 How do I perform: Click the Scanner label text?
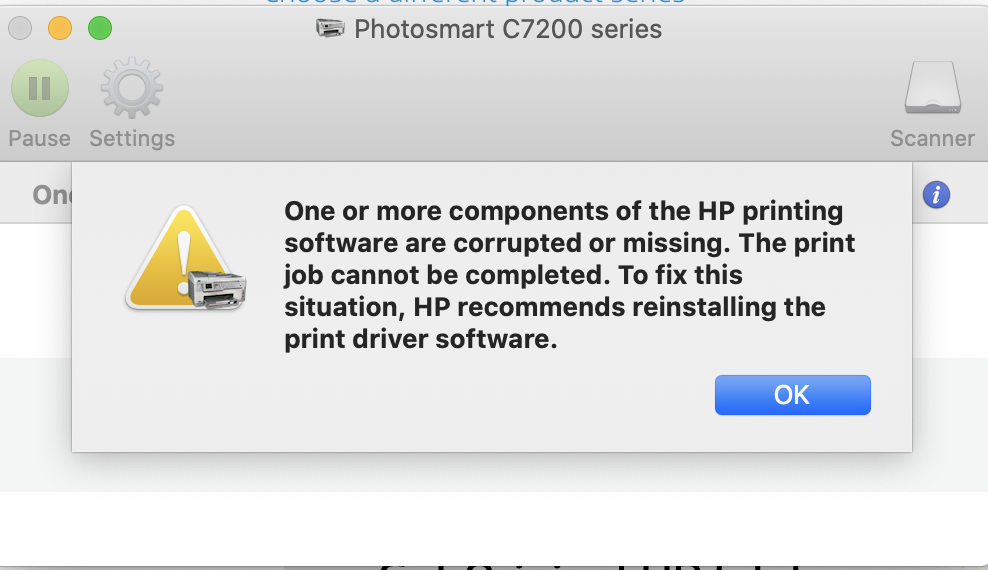[932, 139]
